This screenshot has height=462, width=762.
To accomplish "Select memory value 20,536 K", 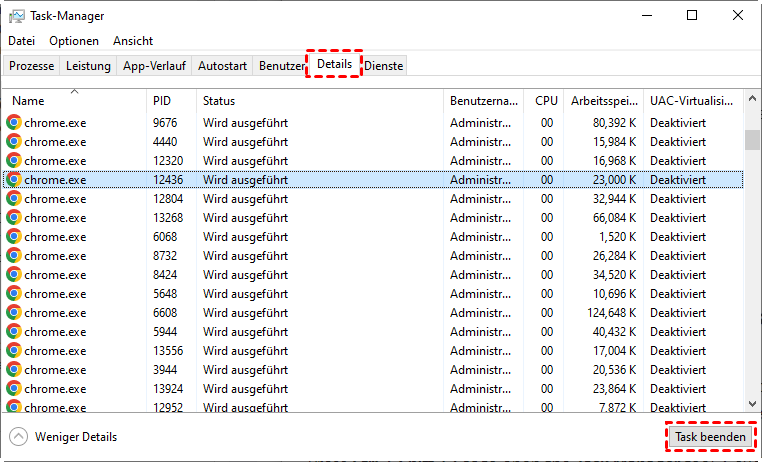I will (614, 369).
